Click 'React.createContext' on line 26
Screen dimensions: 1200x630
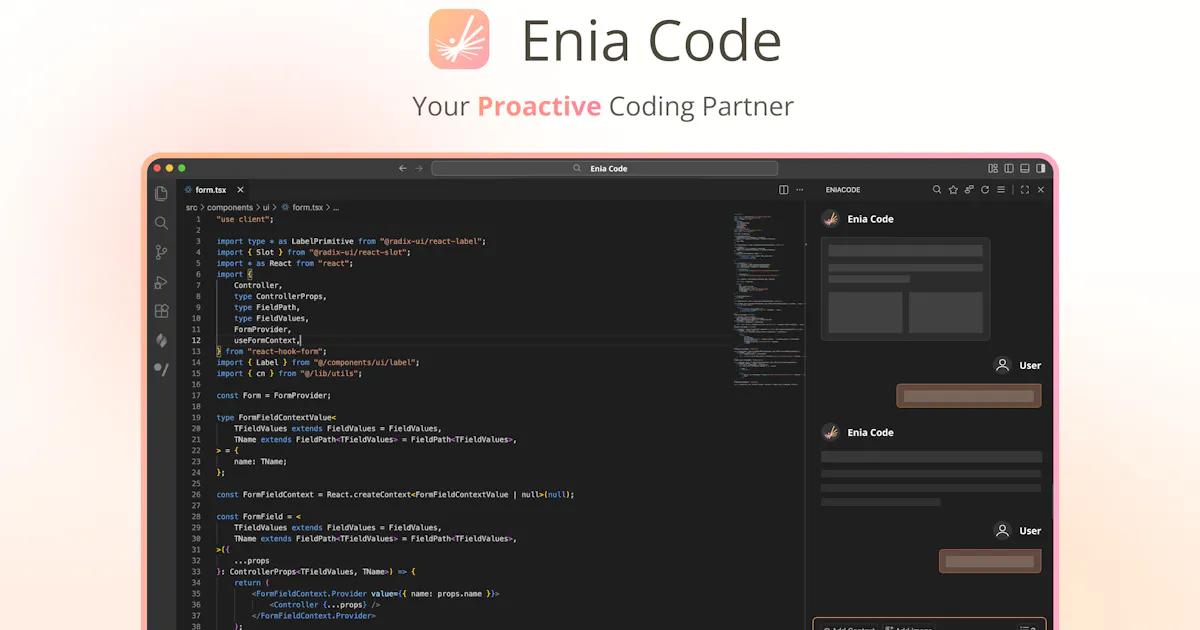click(368, 494)
